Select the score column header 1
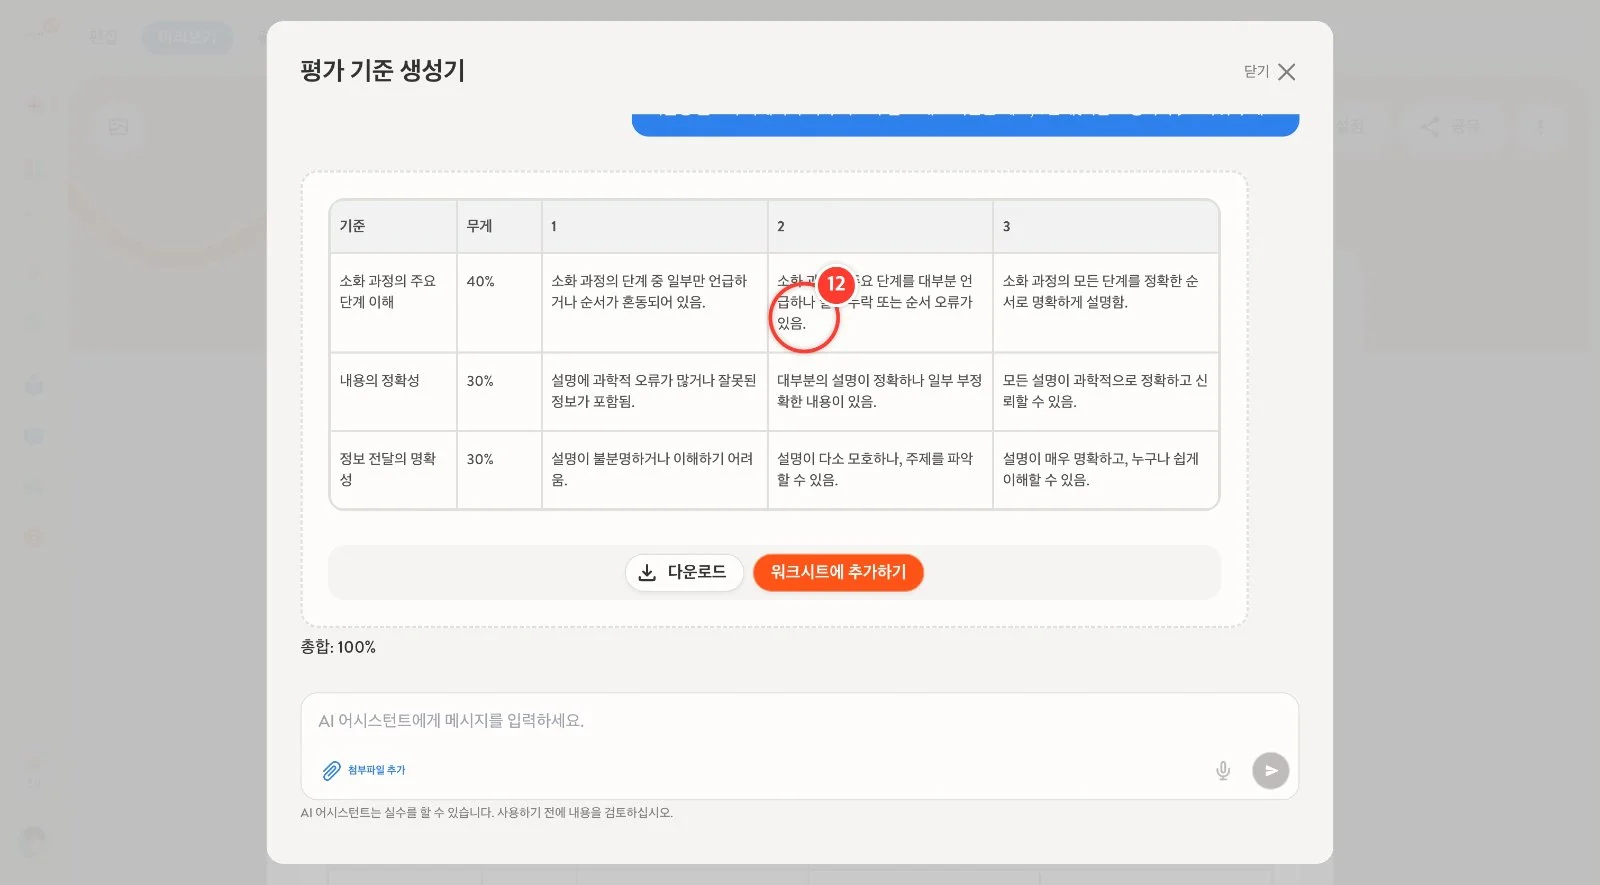Viewport: 1600px width, 885px height. pos(654,226)
